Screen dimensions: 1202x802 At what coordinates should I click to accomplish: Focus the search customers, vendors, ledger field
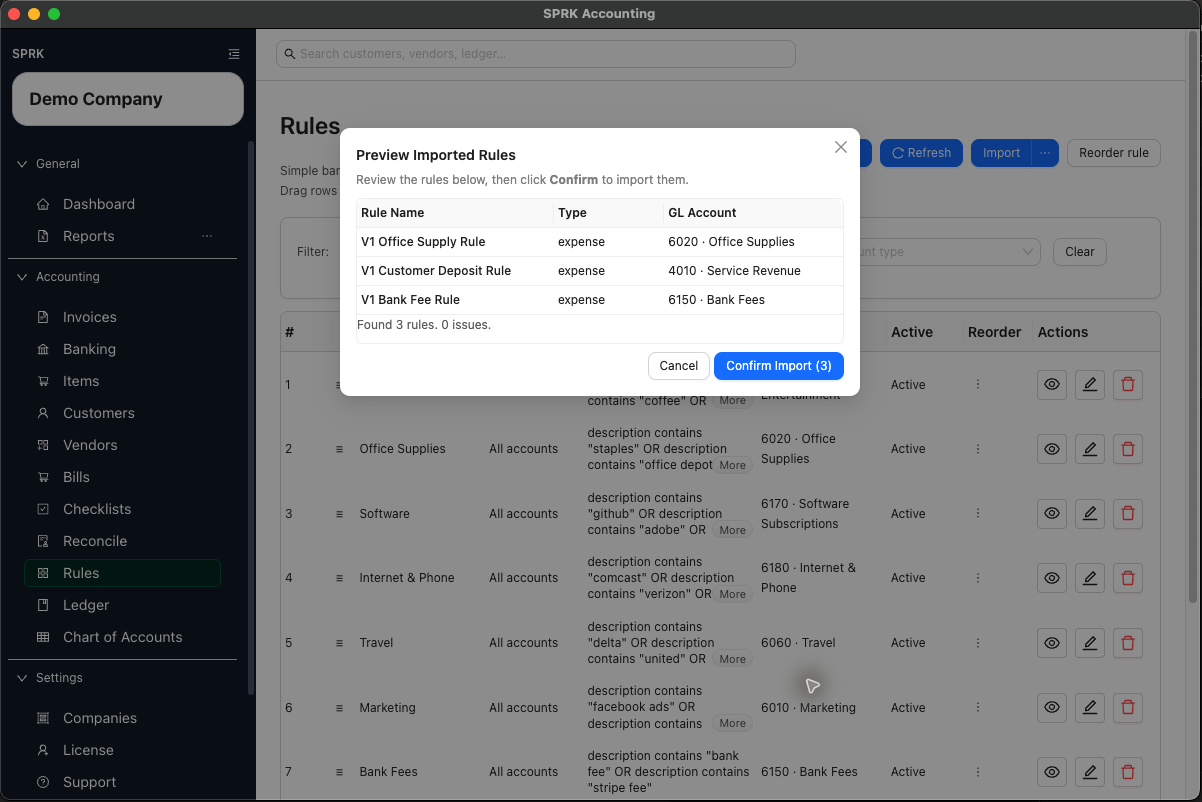click(536, 54)
